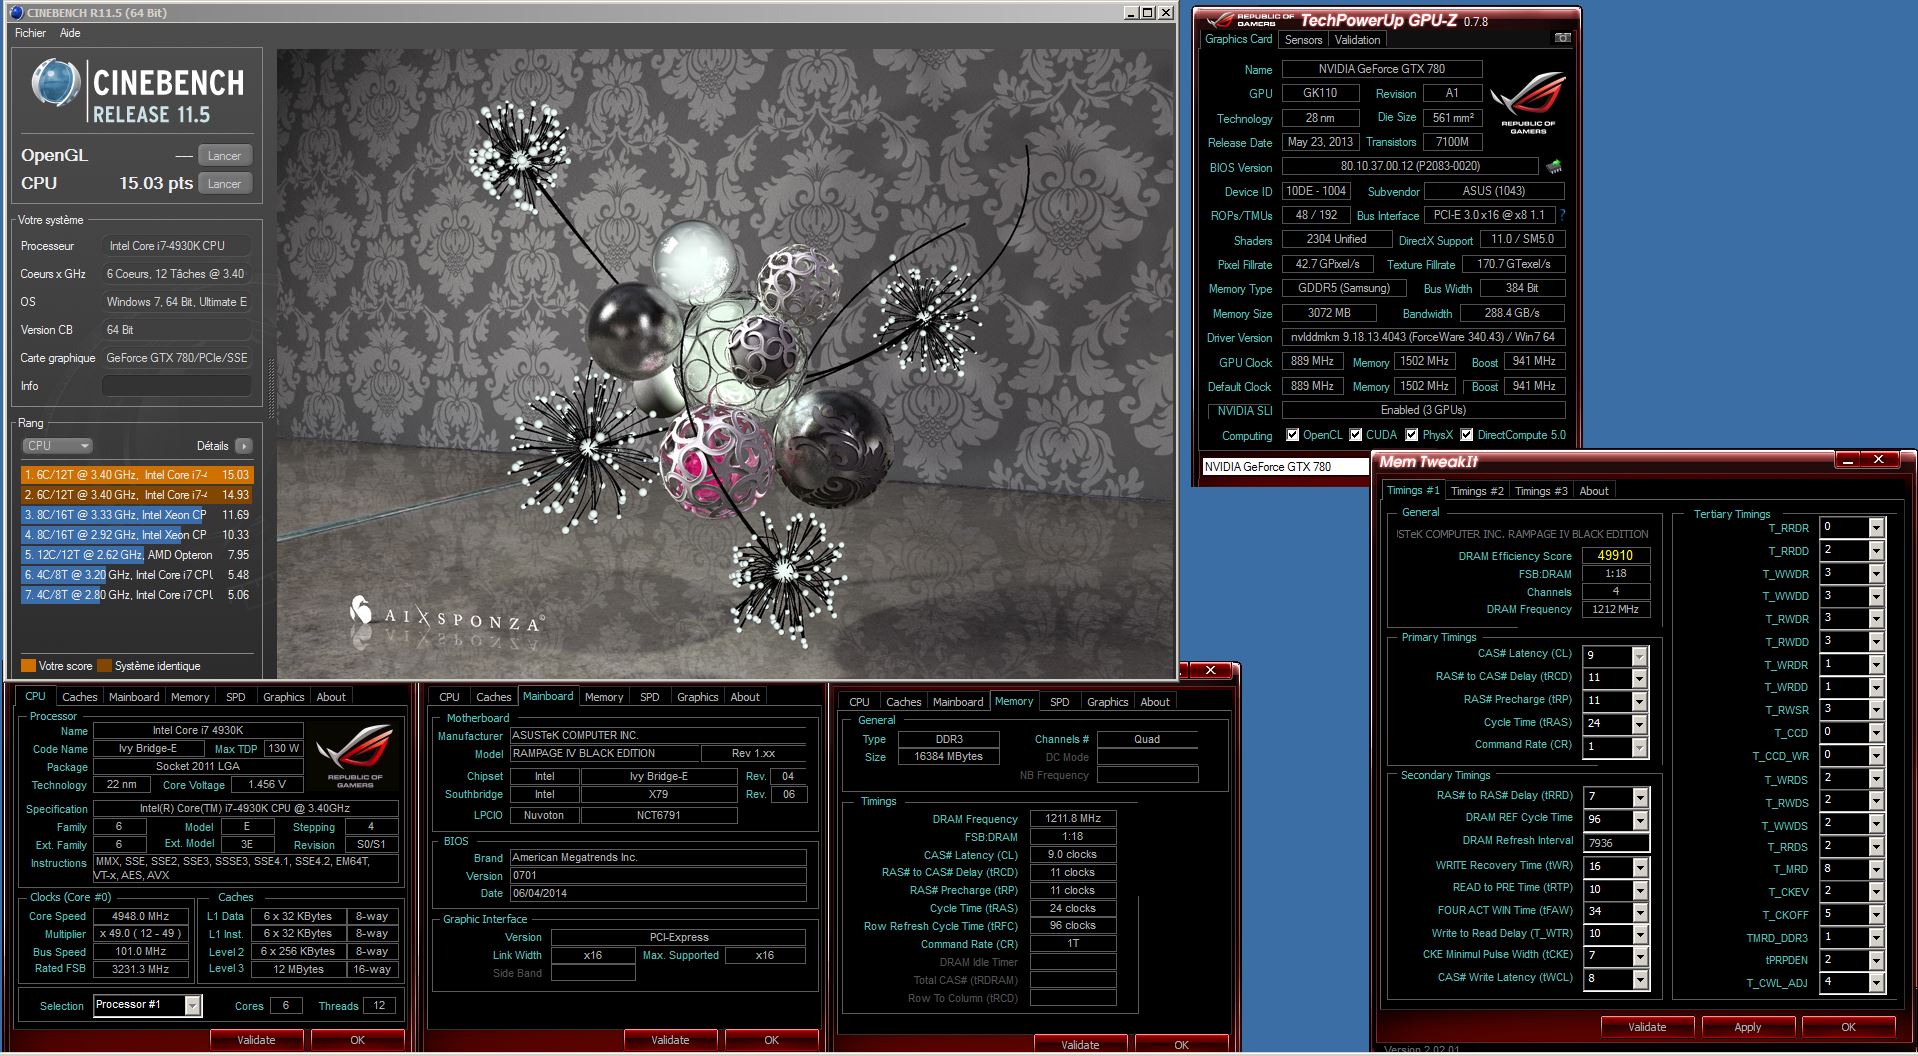Click the DRAM Refresh Interval field 7936
Image resolution: width=1918 pixels, height=1056 pixels.
[x=1616, y=843]
